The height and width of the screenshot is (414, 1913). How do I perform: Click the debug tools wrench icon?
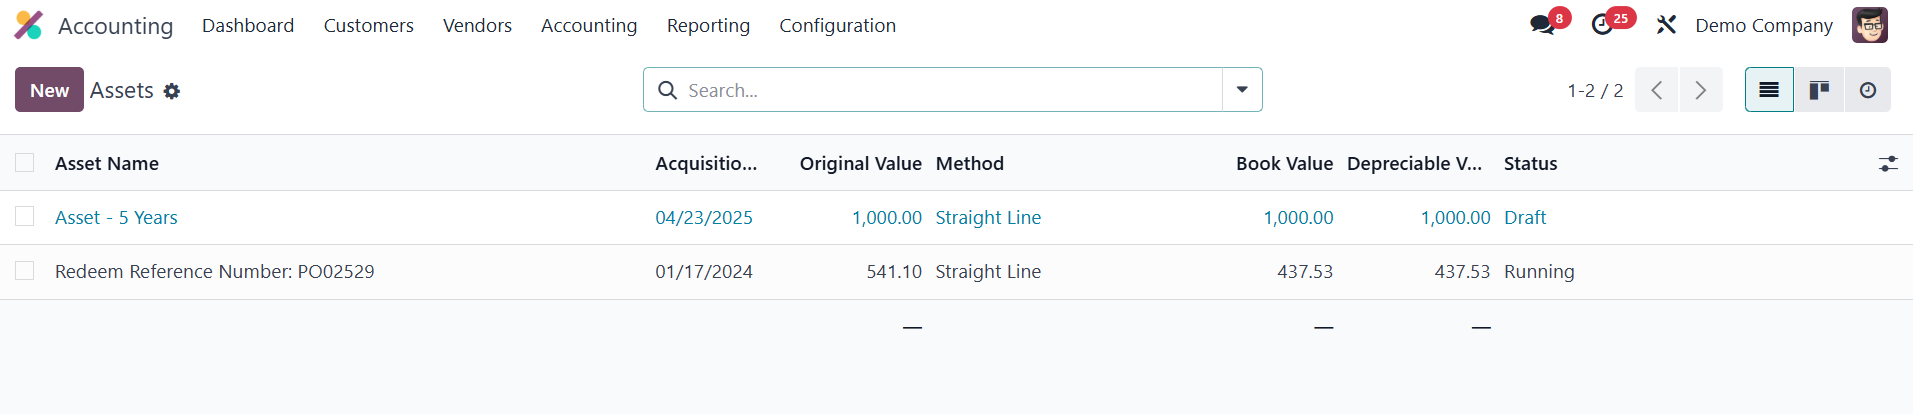(x=1666, y=25)
